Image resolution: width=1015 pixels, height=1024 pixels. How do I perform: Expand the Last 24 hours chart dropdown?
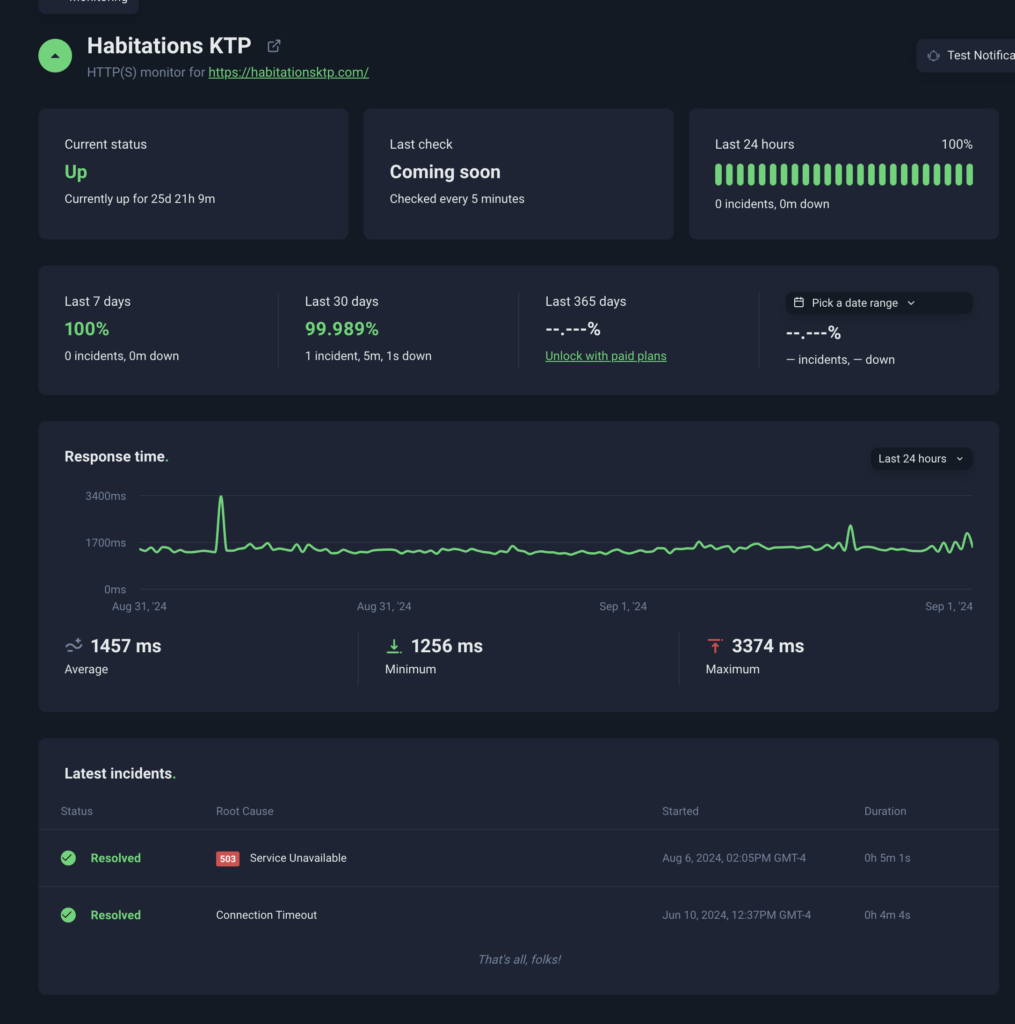point(920,459)
